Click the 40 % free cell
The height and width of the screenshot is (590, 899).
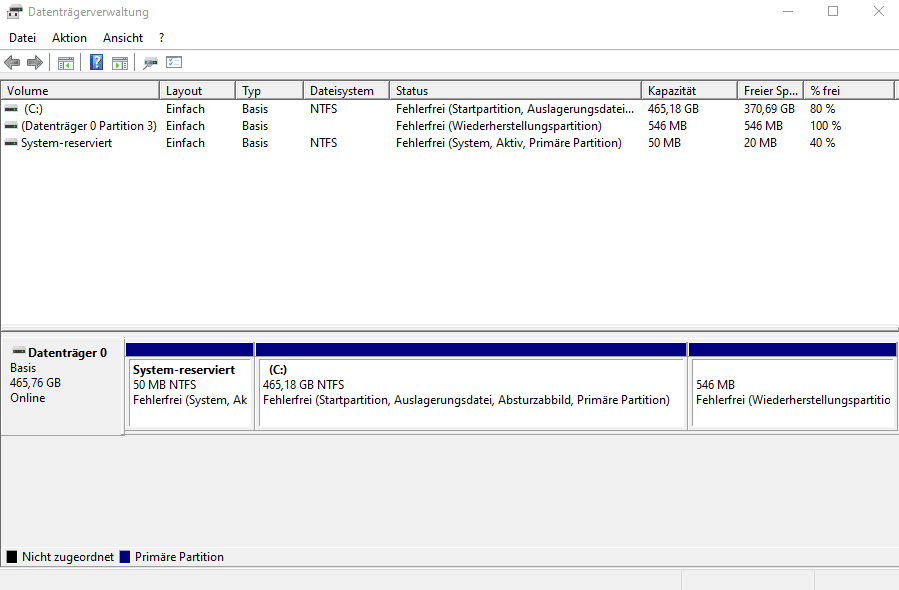click(x=822, y=143)
